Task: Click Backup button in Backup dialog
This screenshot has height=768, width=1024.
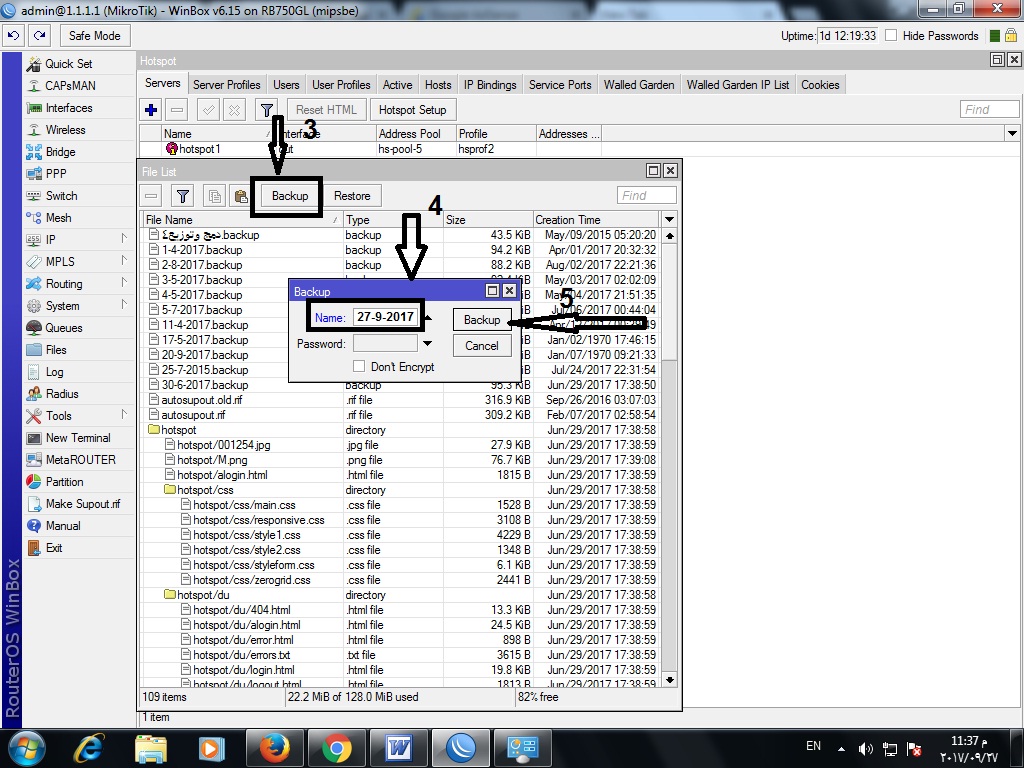Action: [482, 319]
